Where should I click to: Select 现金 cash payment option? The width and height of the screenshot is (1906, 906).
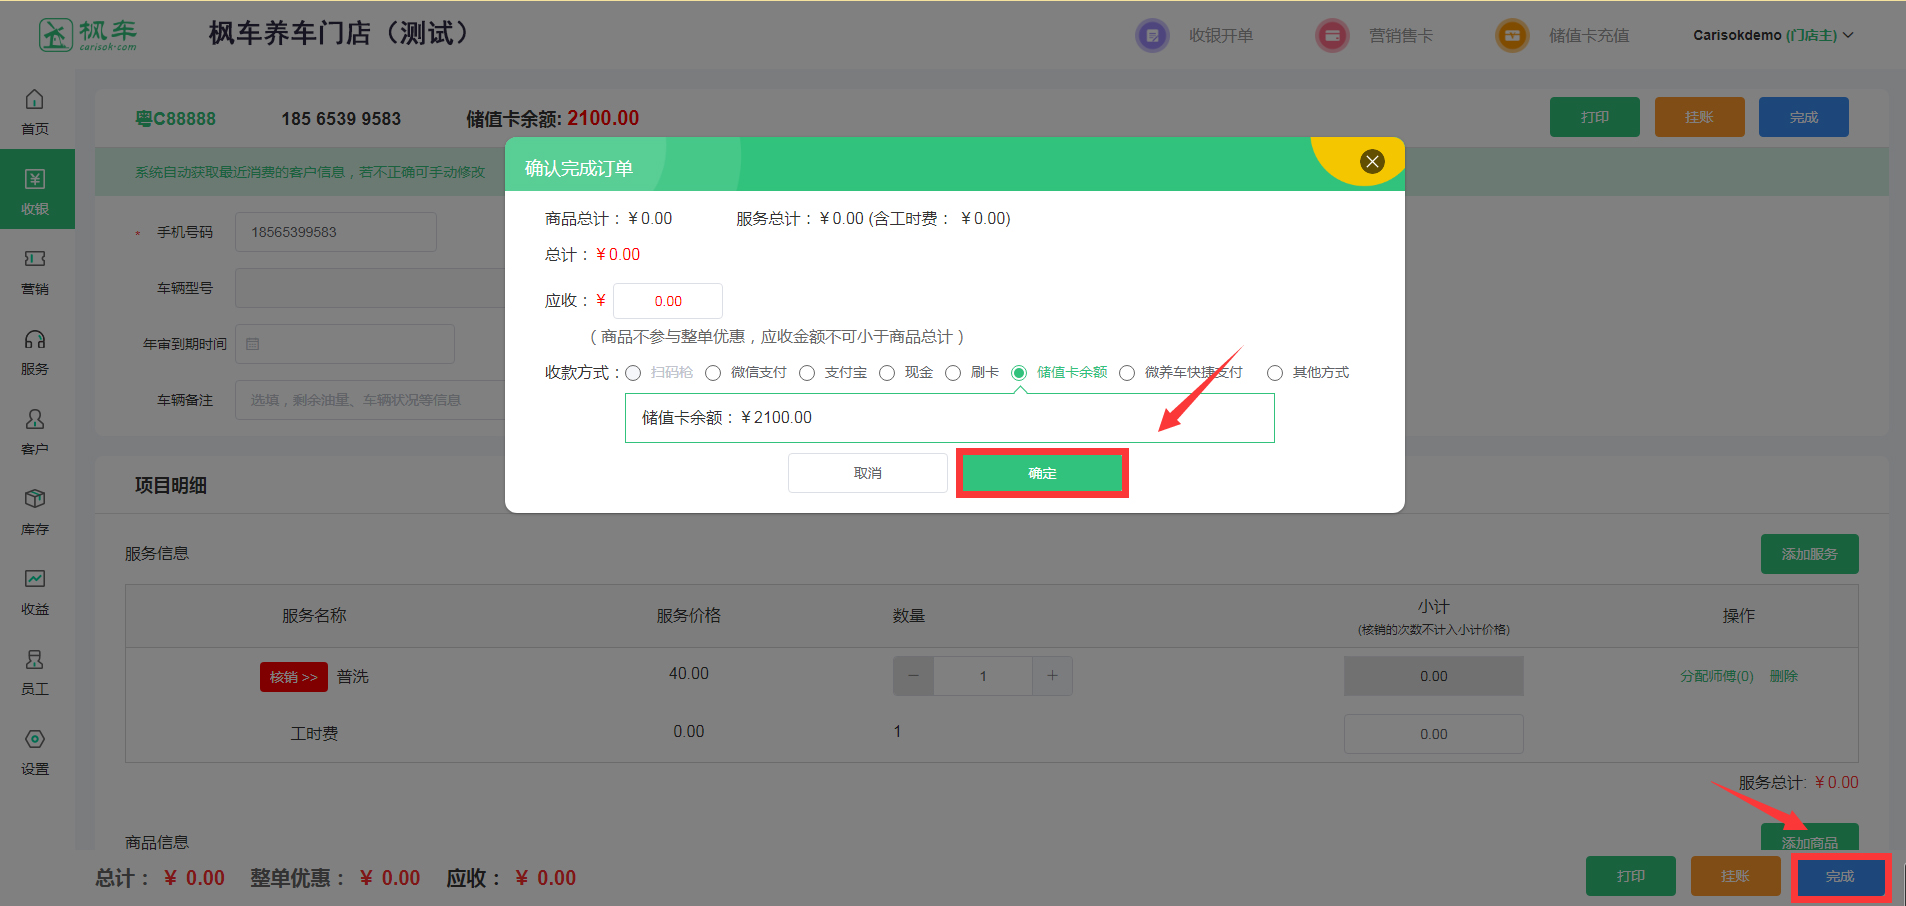coord(887,373)
